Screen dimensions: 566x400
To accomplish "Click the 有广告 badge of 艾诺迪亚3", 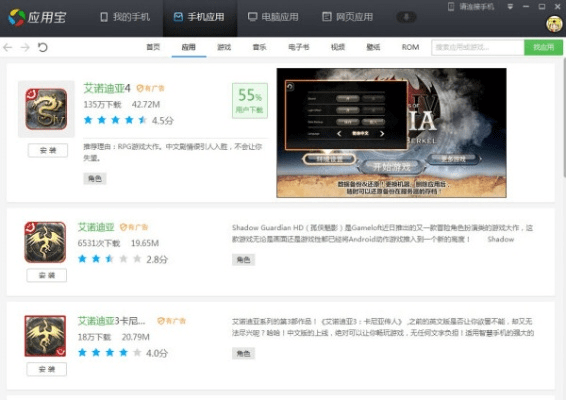I will (171, 321).
